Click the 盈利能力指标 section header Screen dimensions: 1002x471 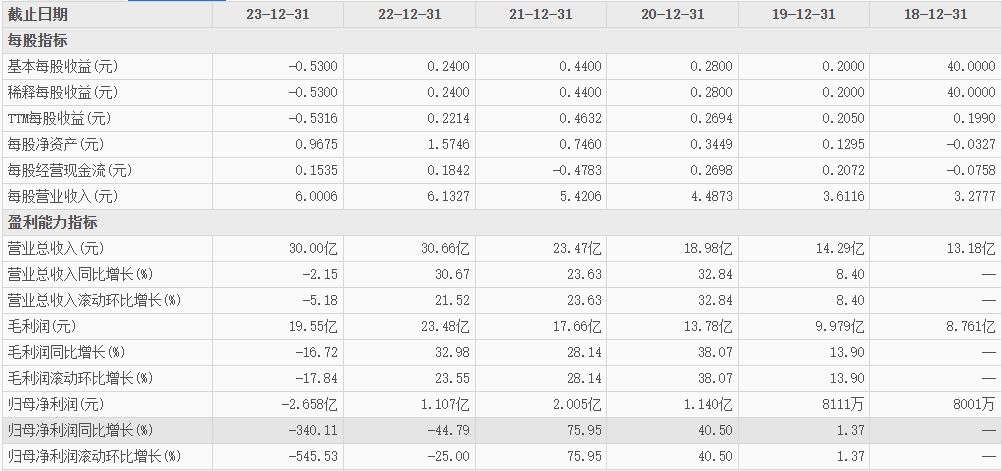coord(52,222)
